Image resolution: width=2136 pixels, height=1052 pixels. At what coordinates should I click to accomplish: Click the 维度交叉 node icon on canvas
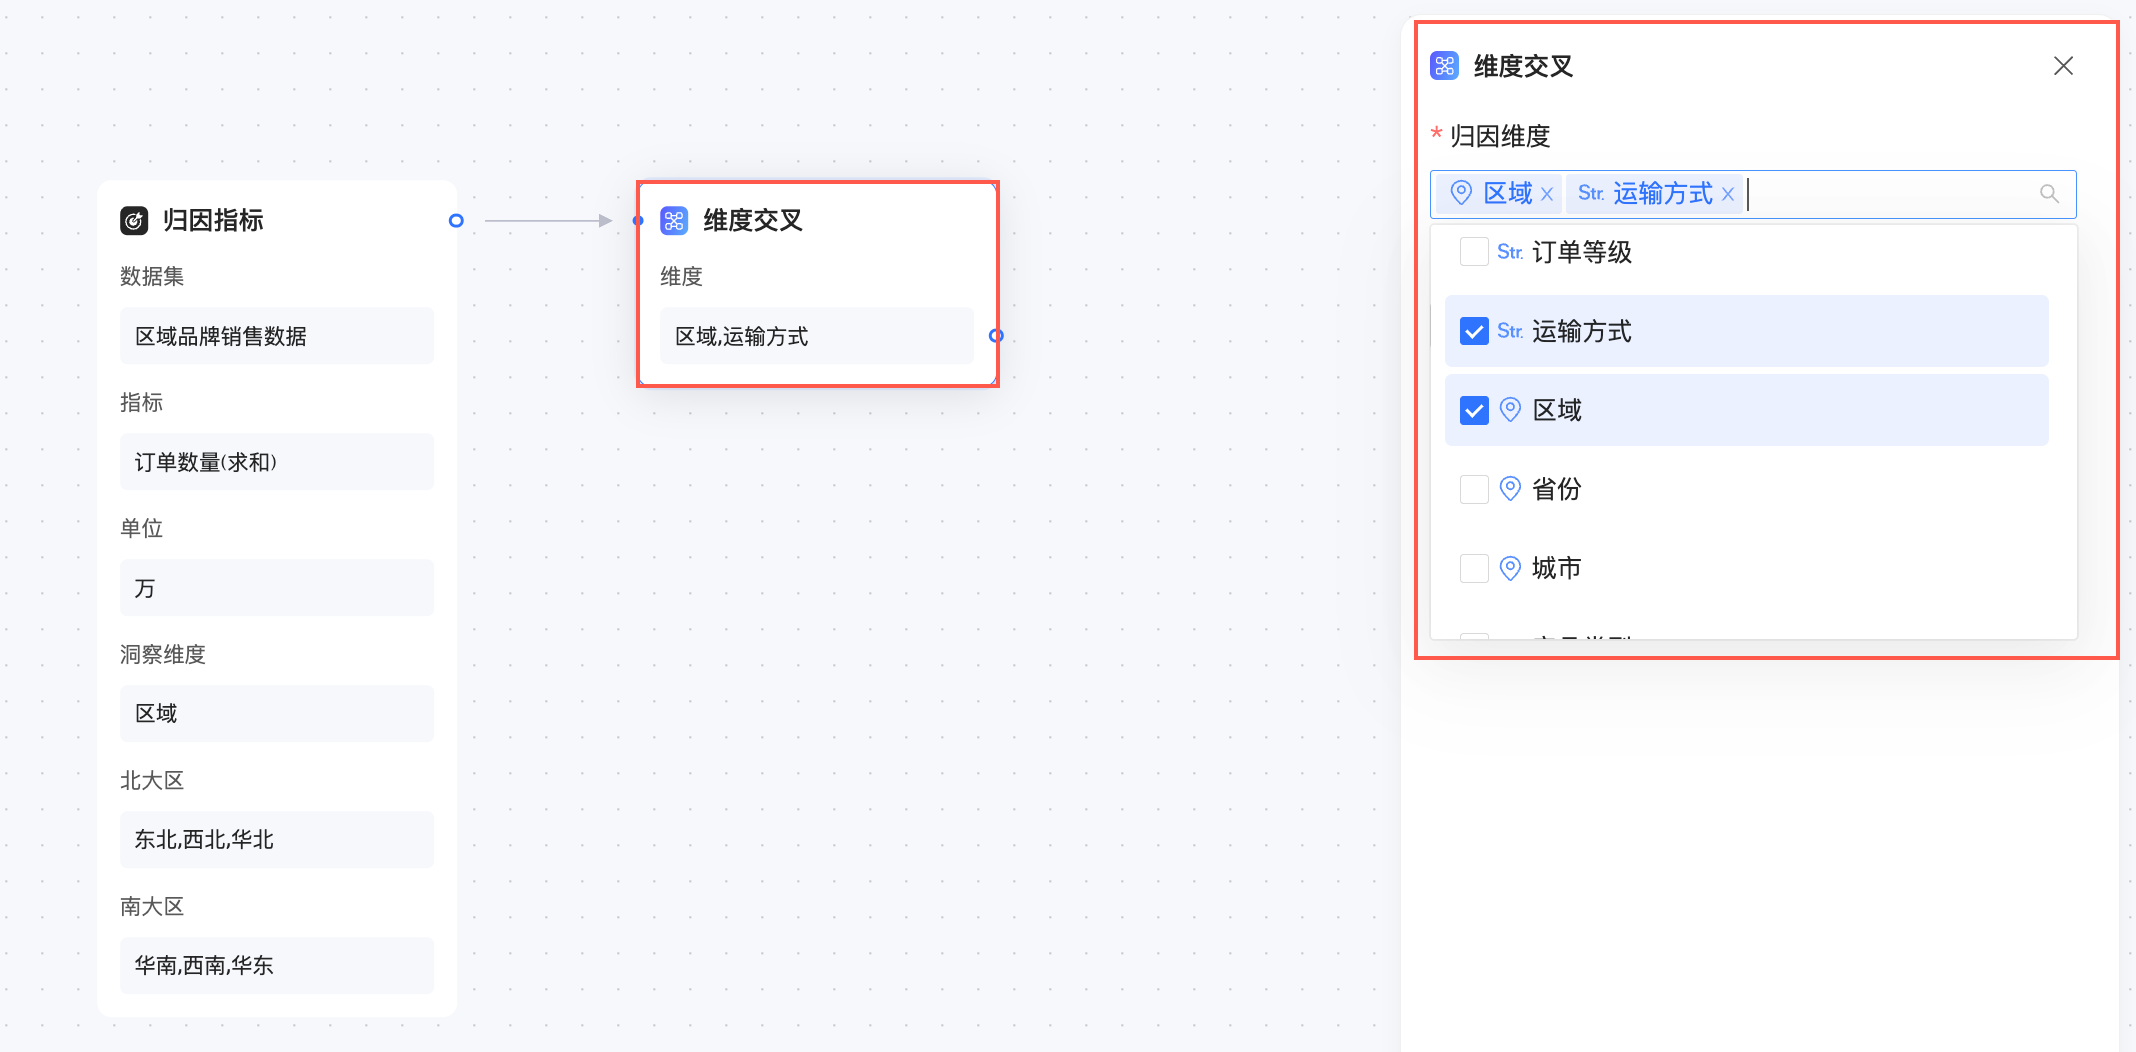(x=674, y=220)
